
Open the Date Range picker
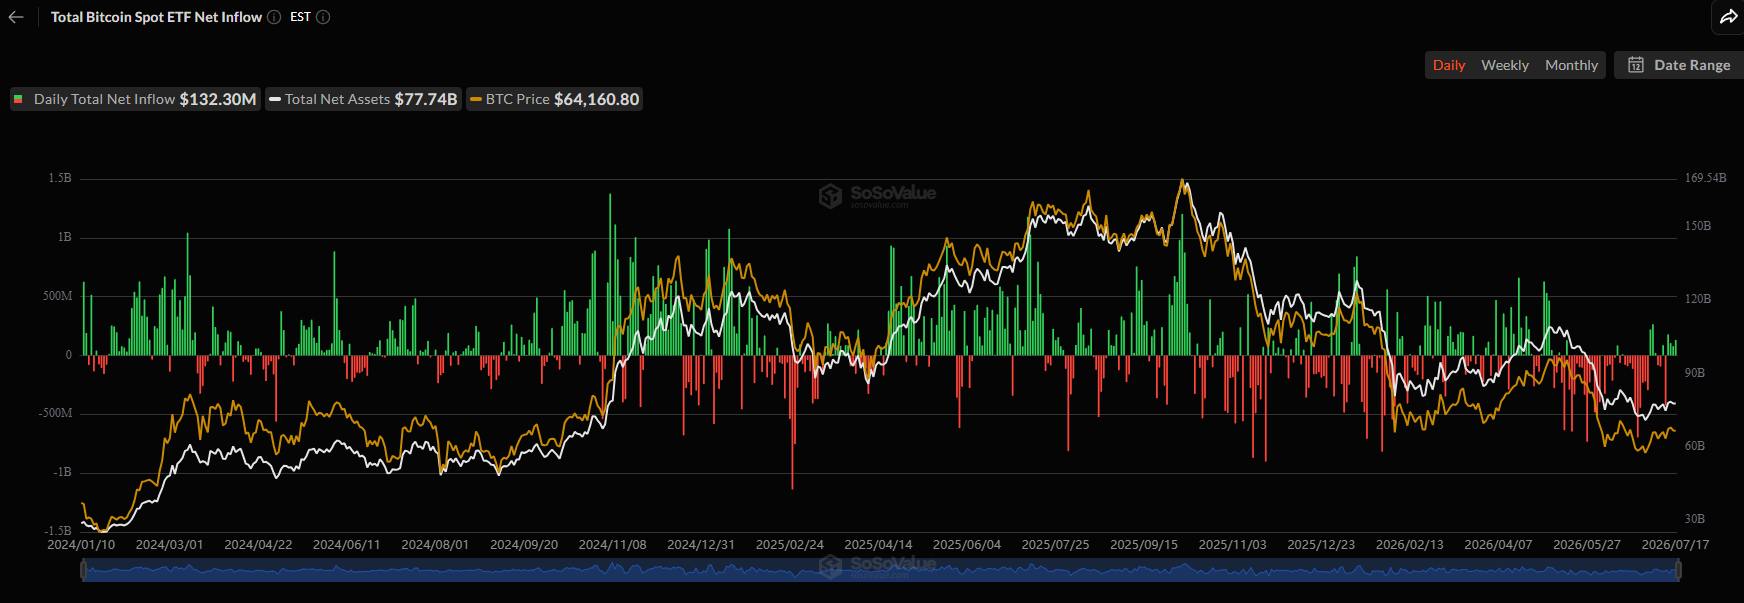(1679, 65)
